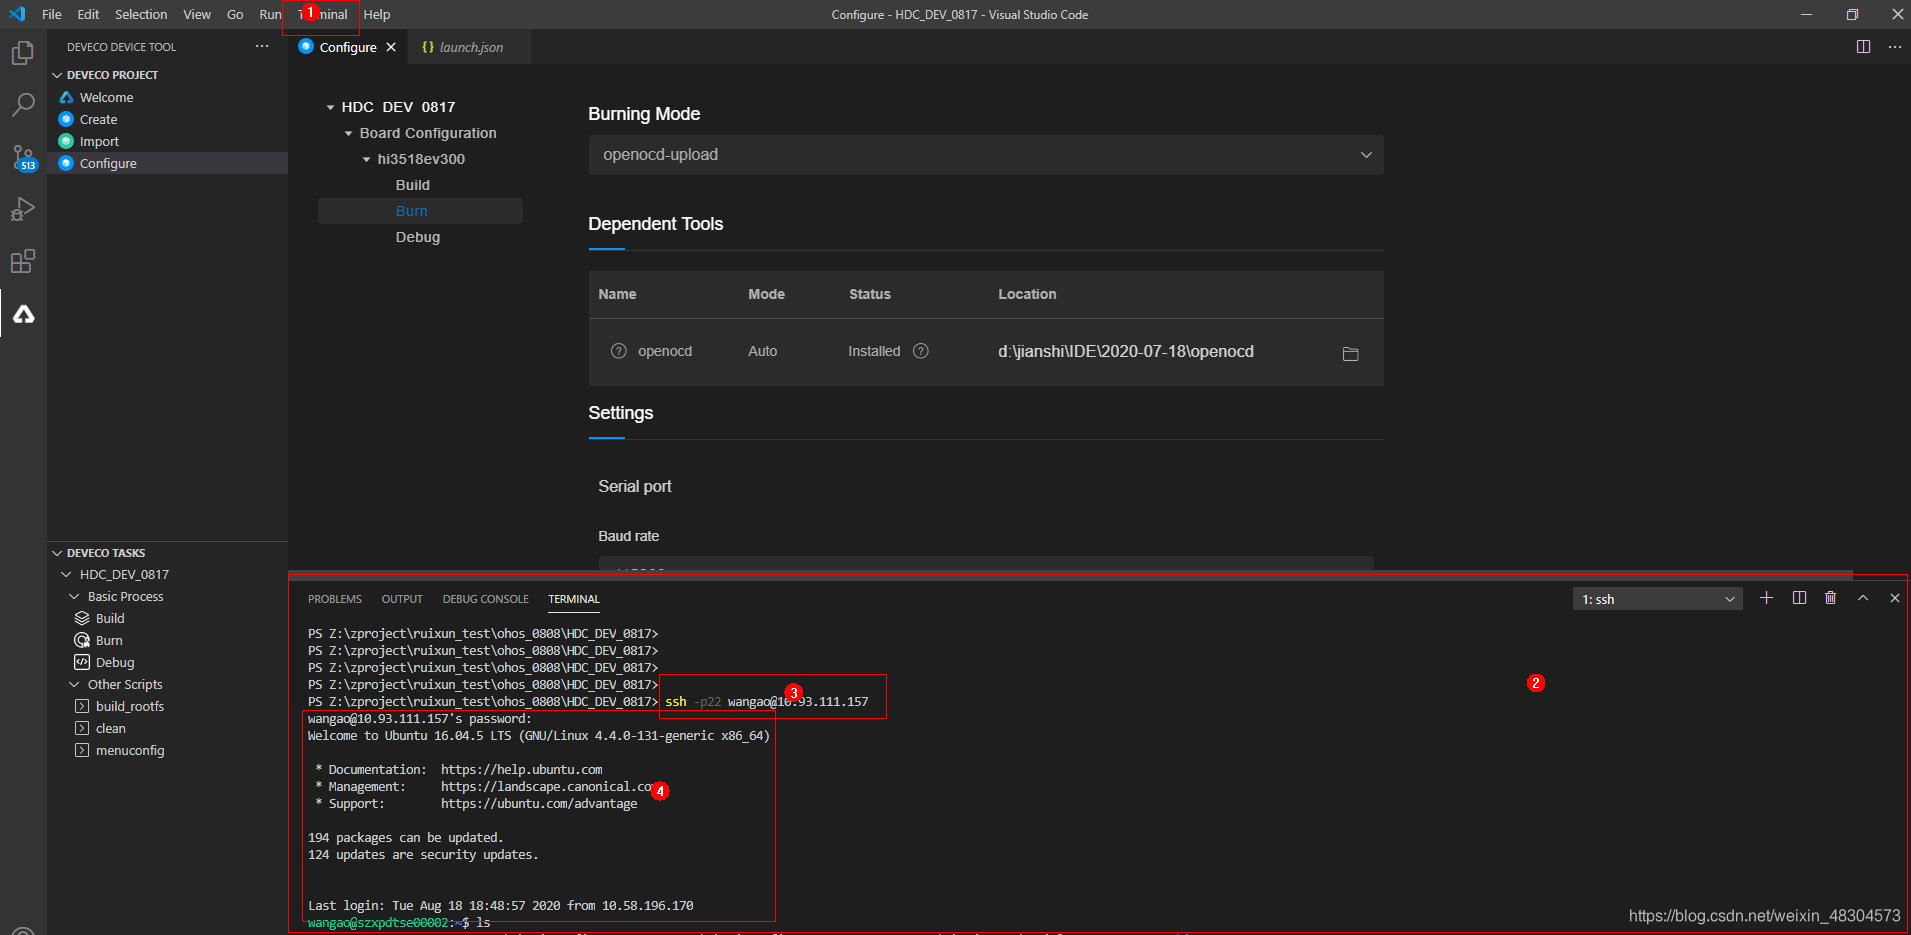
Task: Select Build under hi3518ev300 configuration
Action: 413,185
